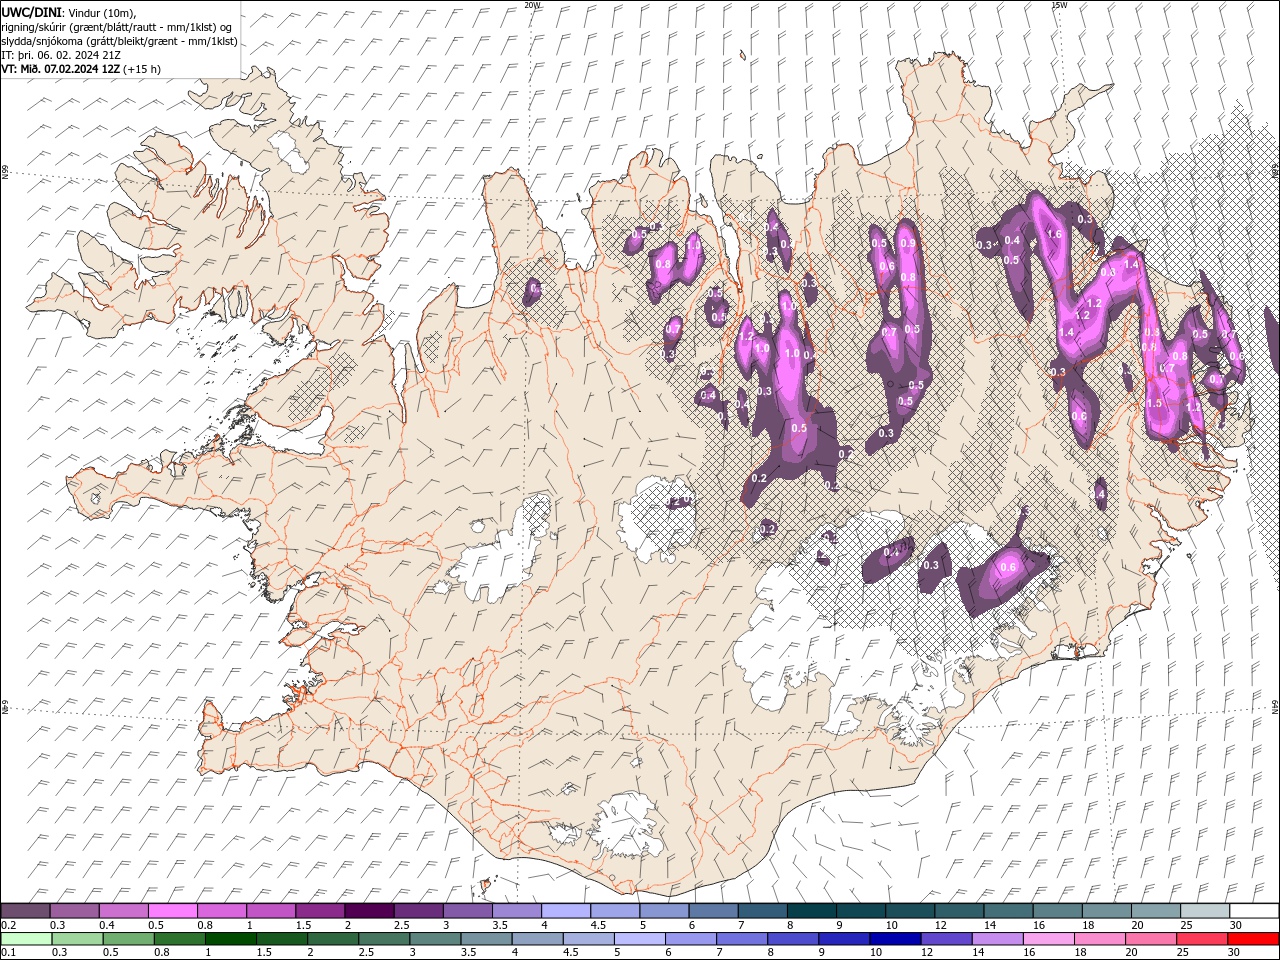Screen dimensions: 1280x960
Task: Pick the upper legend swatch between 12 and 14
Action: click(x=959, y=911)
